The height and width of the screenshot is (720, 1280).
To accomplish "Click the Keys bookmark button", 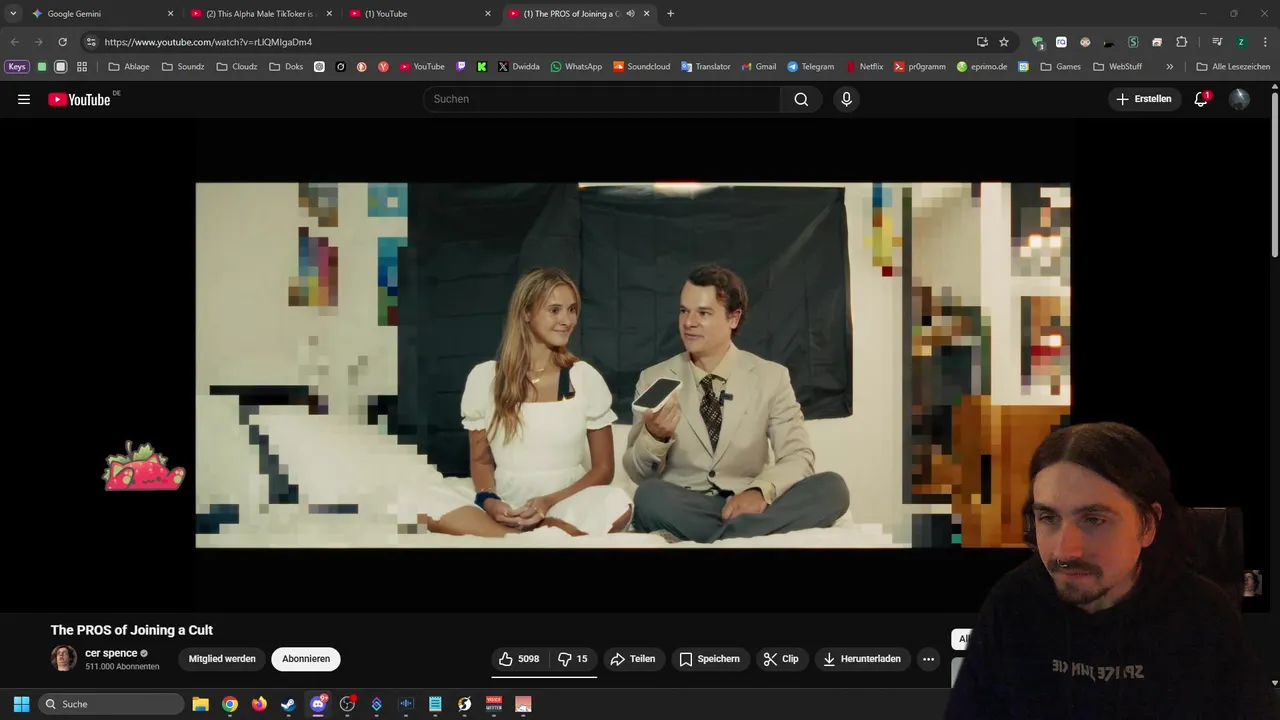I will tap(17, 67).
